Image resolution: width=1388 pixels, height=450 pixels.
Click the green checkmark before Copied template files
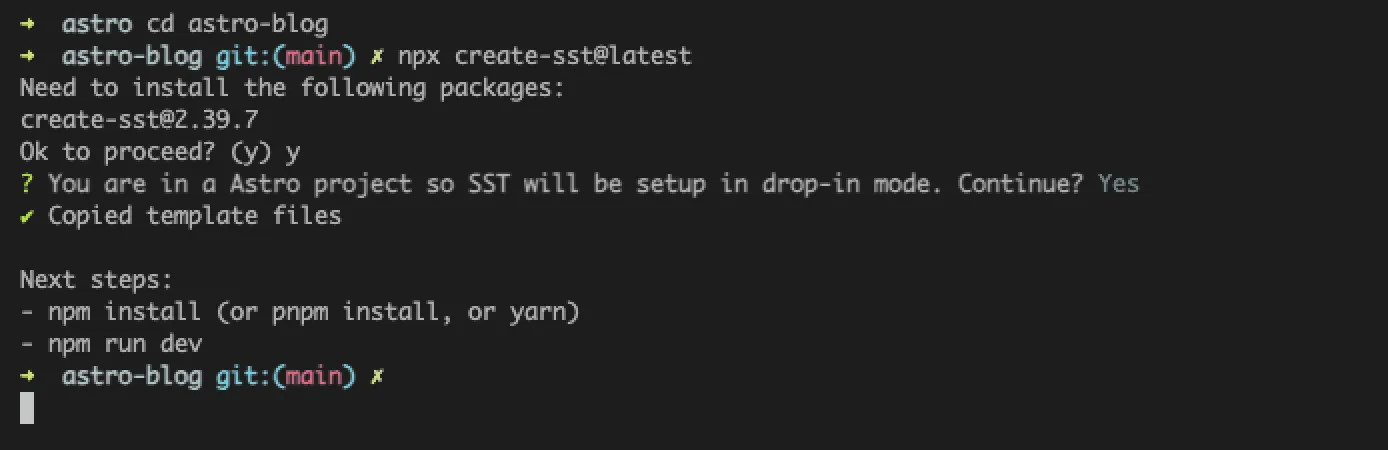pyautogui.click(x=27, y=216)
